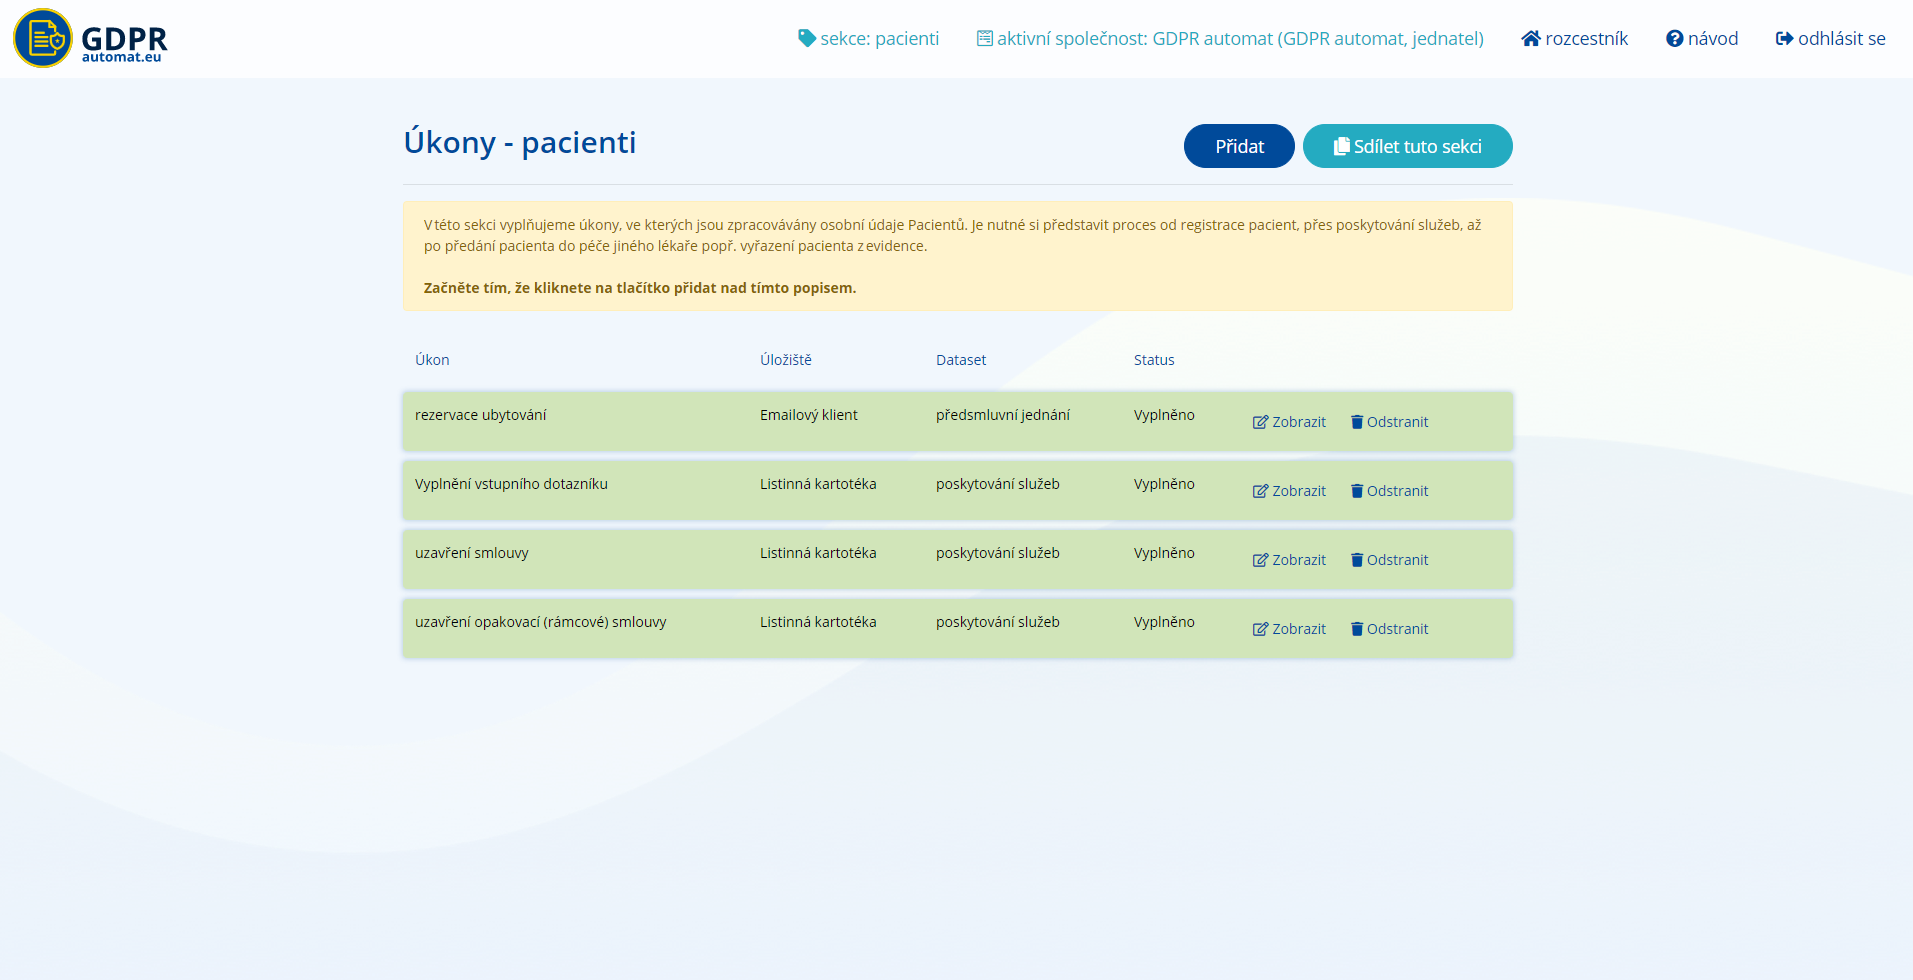Open Zobrazit for uzavření opakovací (rámcové) smlouvy
1913x980 pixels.
click(1289, 629)
